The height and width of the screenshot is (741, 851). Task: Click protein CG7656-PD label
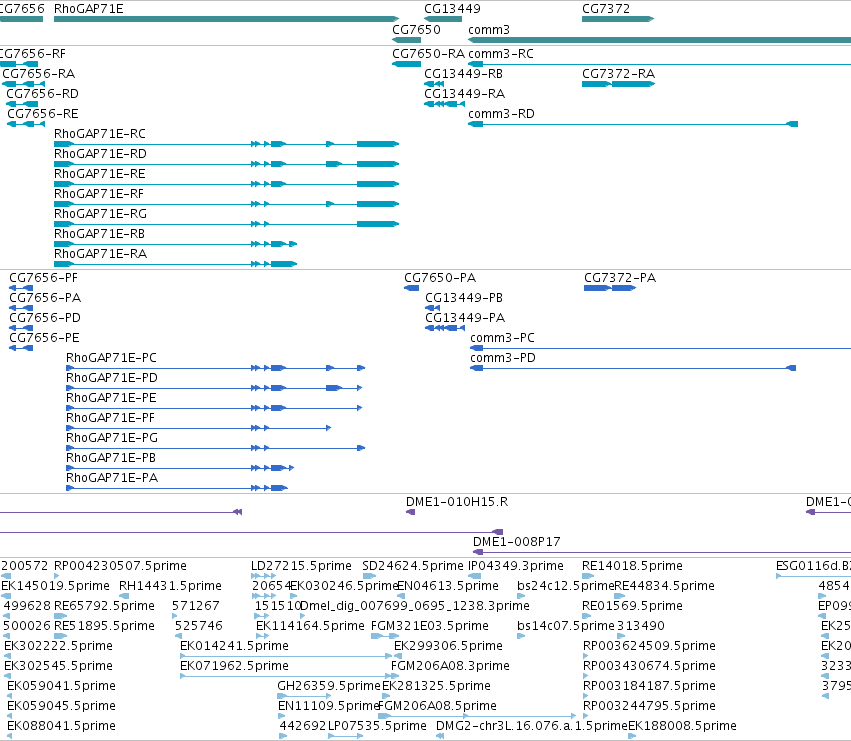(45, 318)
